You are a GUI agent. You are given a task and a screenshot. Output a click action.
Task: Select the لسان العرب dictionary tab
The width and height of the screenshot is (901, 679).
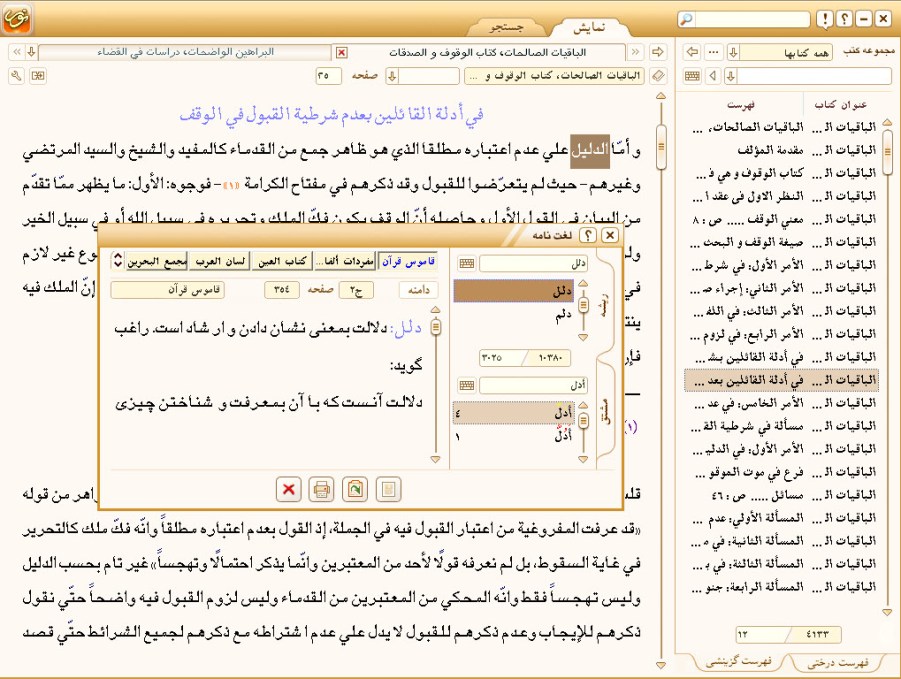217,261
